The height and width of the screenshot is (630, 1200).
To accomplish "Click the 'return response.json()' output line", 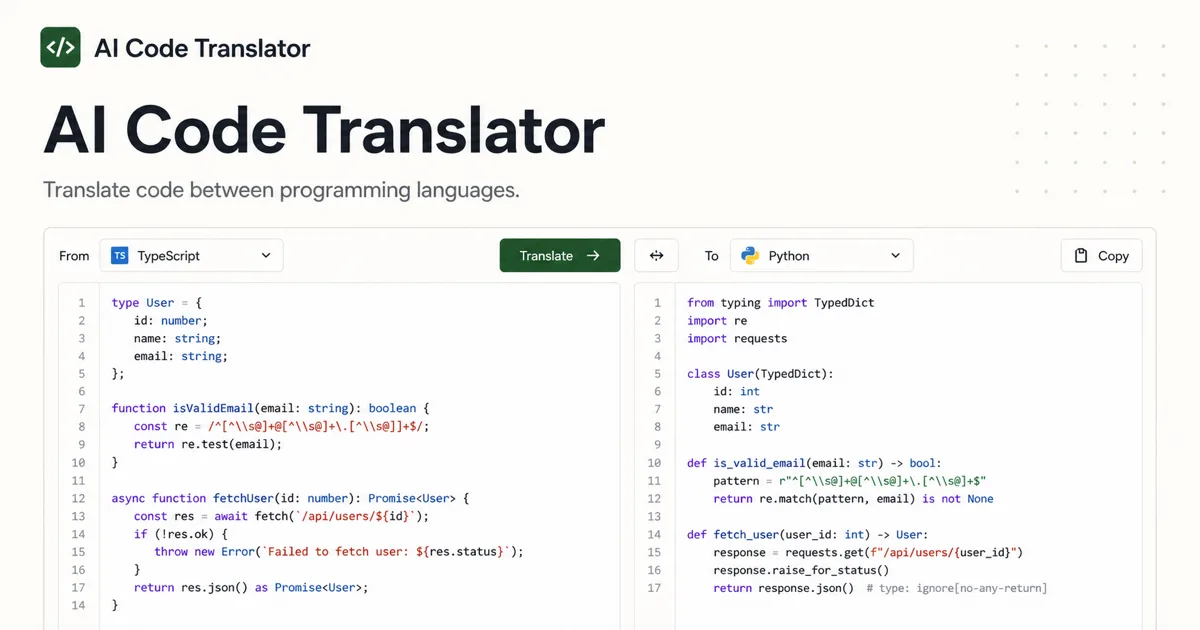I will (x=880, y=588).
